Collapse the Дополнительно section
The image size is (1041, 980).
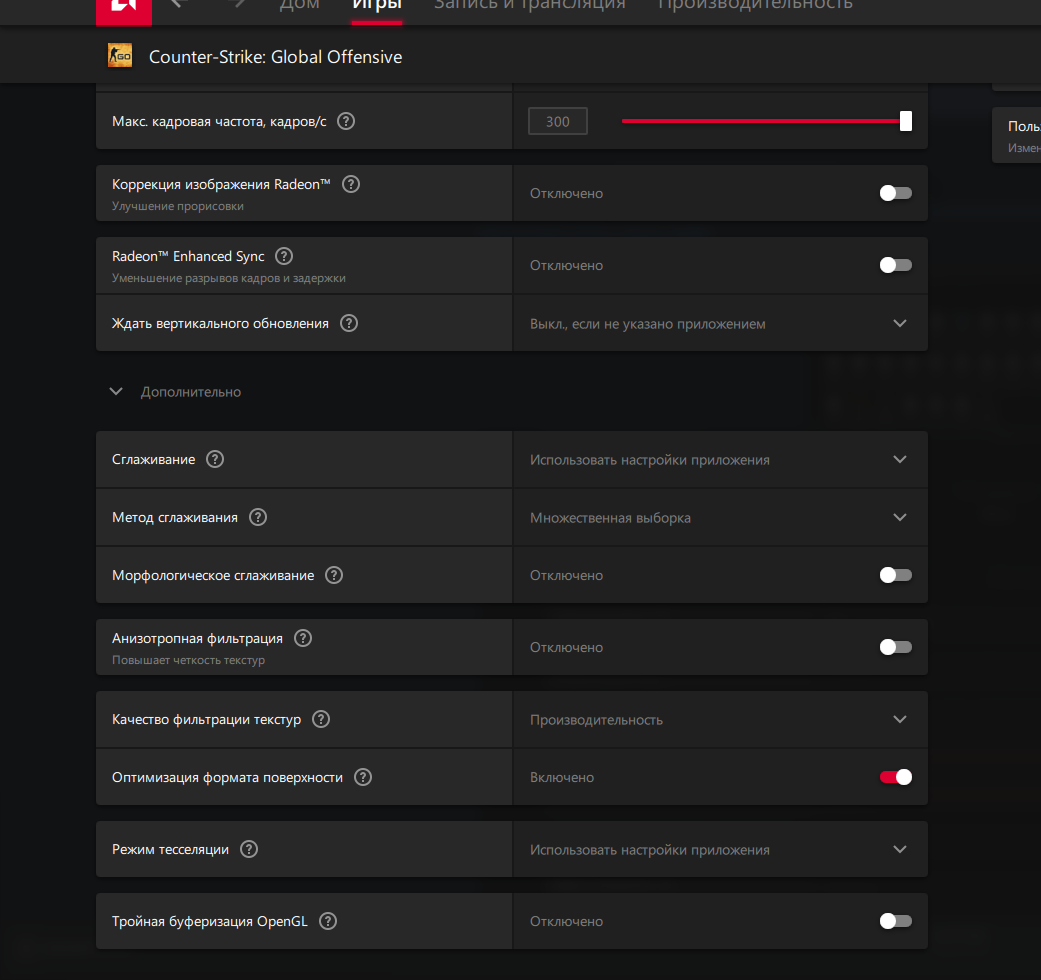[x=116, y=392]
